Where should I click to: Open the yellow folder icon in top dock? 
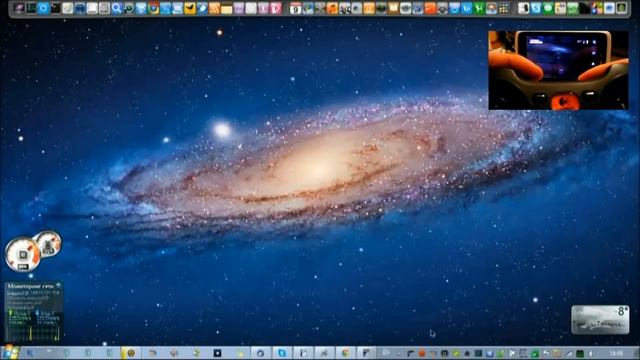(227, 8)
